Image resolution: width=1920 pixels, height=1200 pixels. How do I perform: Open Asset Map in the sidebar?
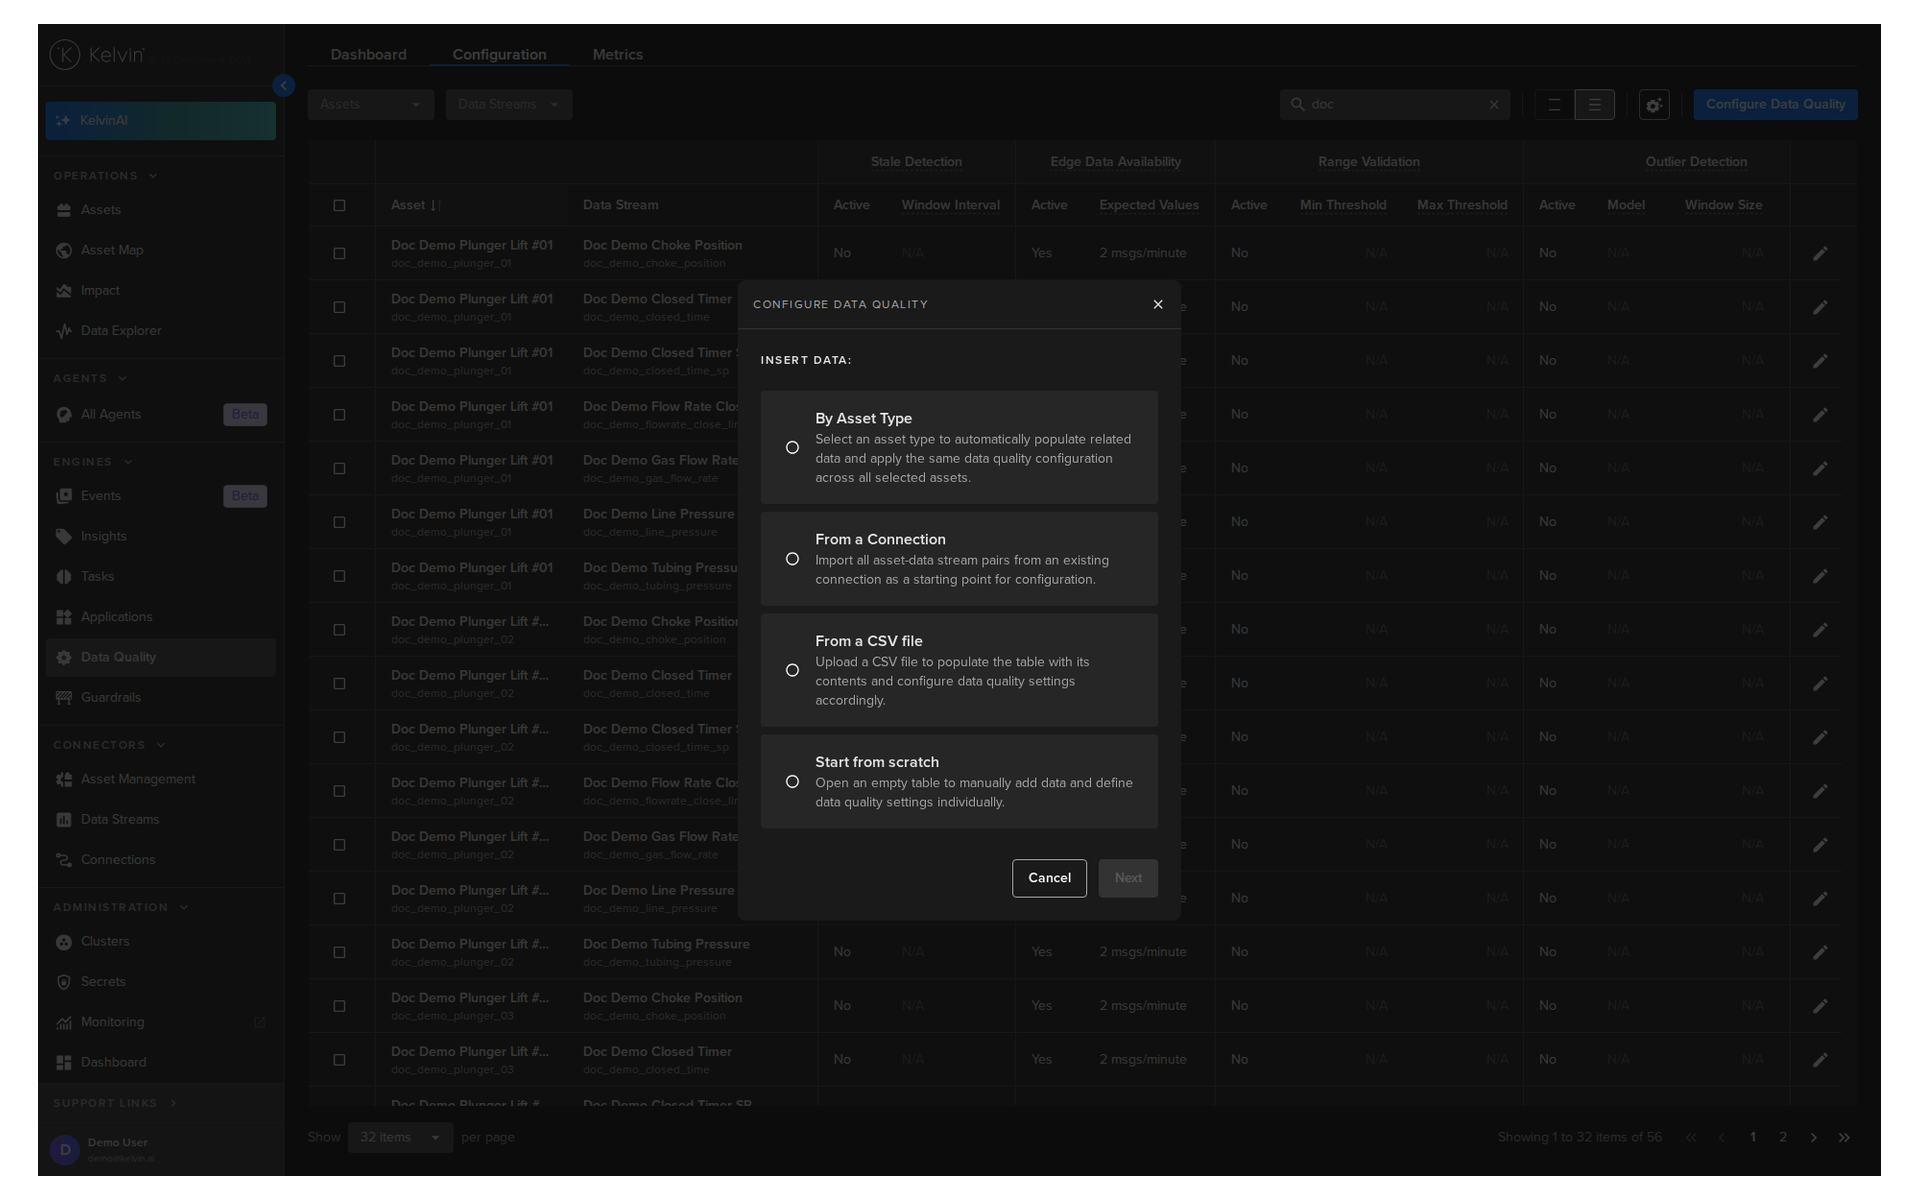click(160, 250)
